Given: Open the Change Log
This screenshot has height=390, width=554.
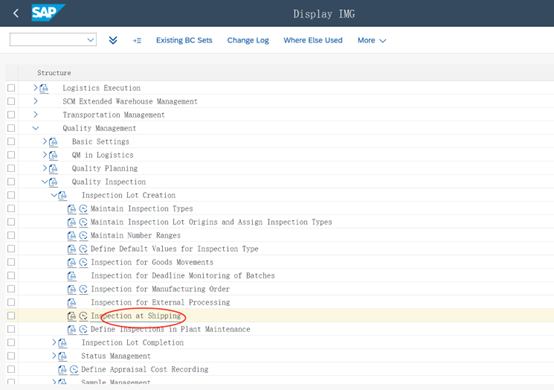Looking at the screenshot, I should tap(248, 40).
